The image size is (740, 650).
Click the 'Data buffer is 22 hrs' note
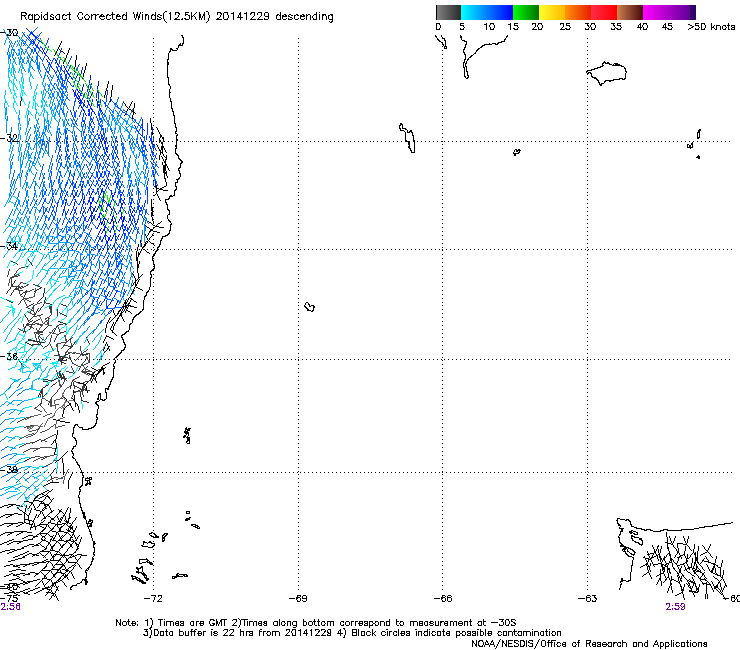(353, 633)
